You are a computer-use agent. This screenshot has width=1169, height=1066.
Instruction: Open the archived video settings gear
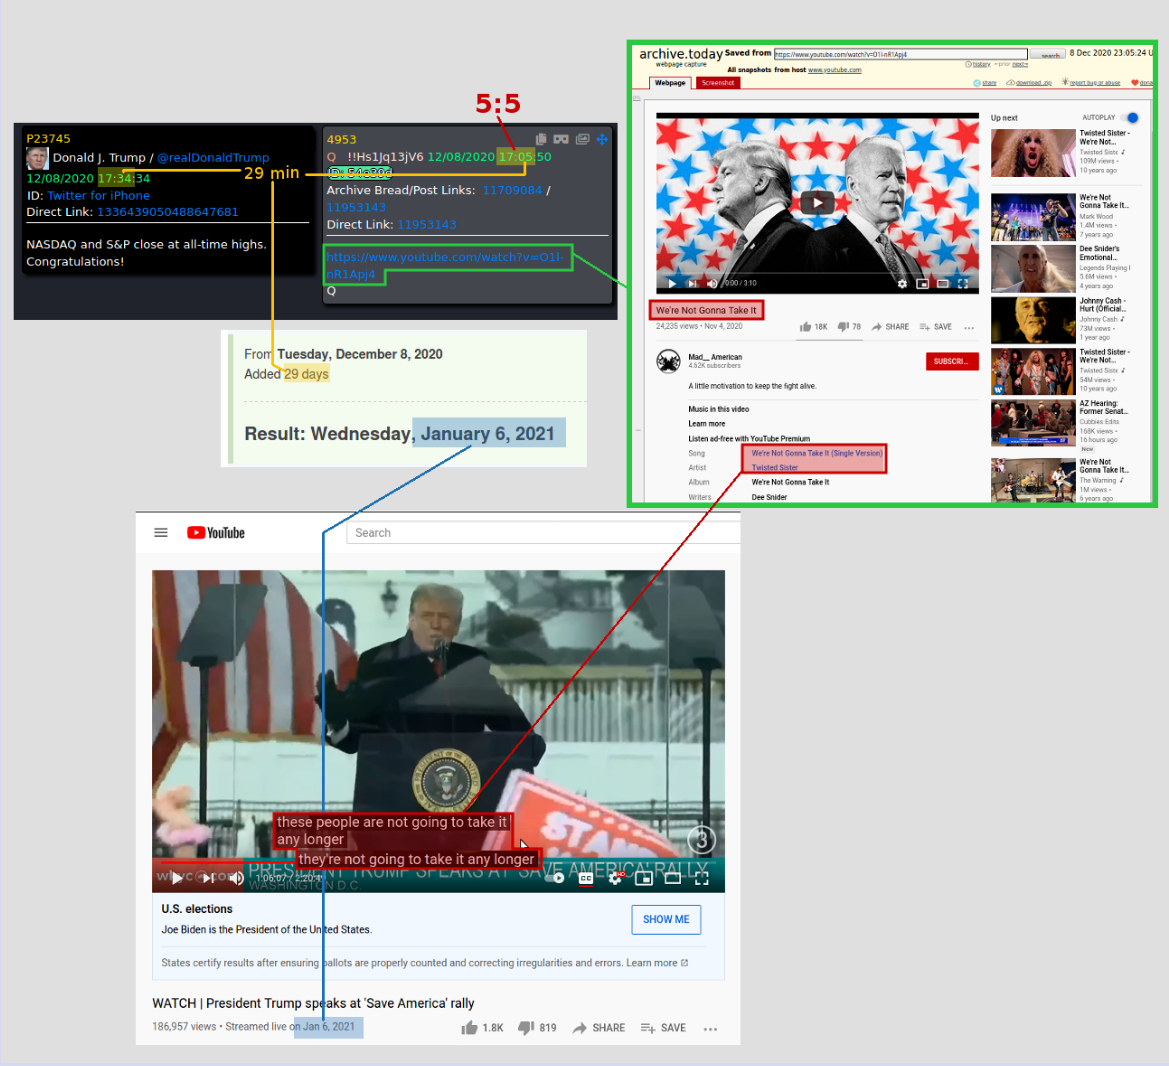coord(902,283)
